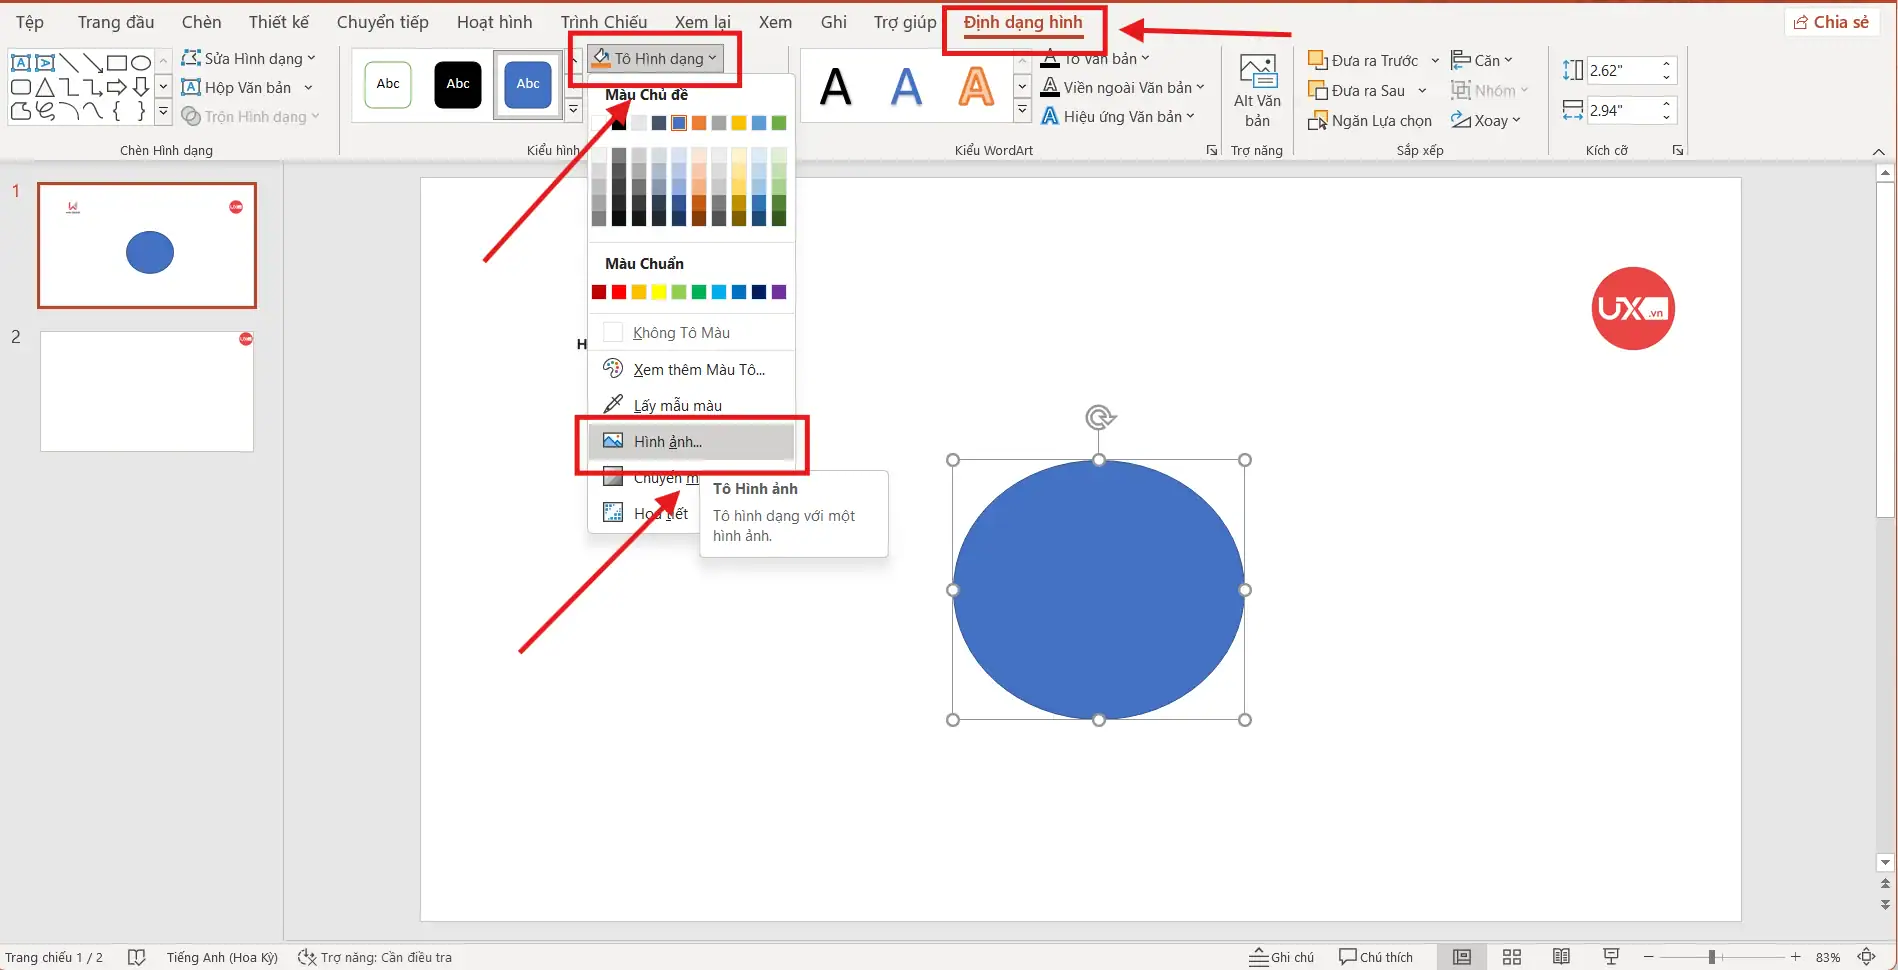Open Sửa Hình dạng menu
Image resolution: width=1898 pixels, height=970 pixels.
(248, 58)
